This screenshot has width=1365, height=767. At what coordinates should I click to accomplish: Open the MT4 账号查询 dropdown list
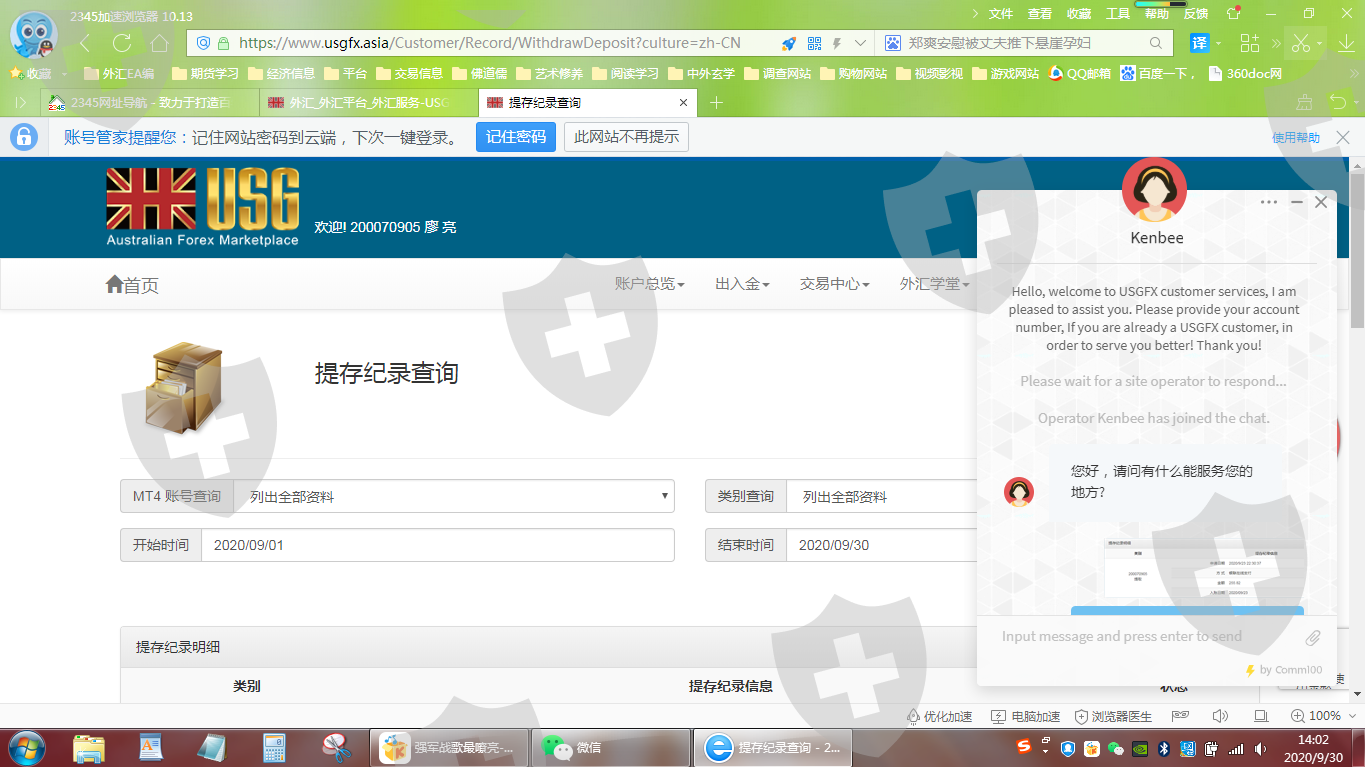[453, 496]
